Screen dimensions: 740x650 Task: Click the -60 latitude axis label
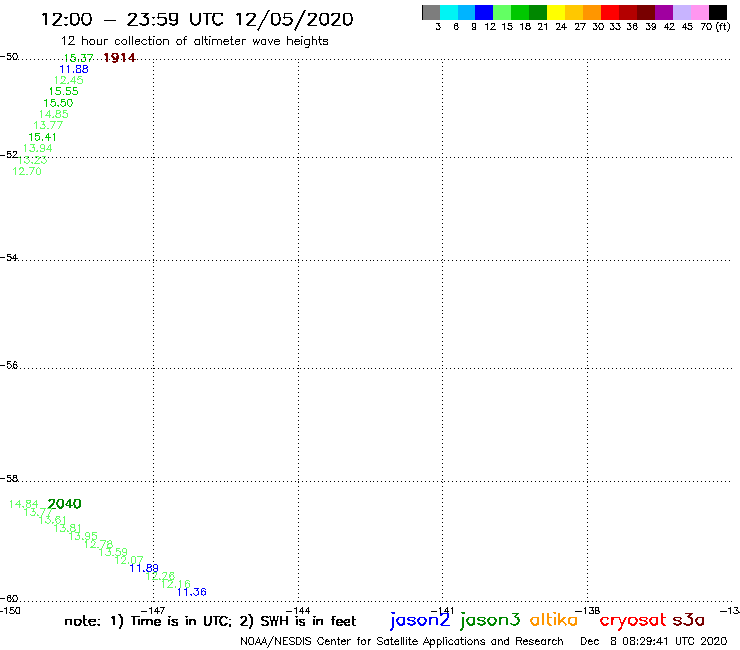coord(9,599)
